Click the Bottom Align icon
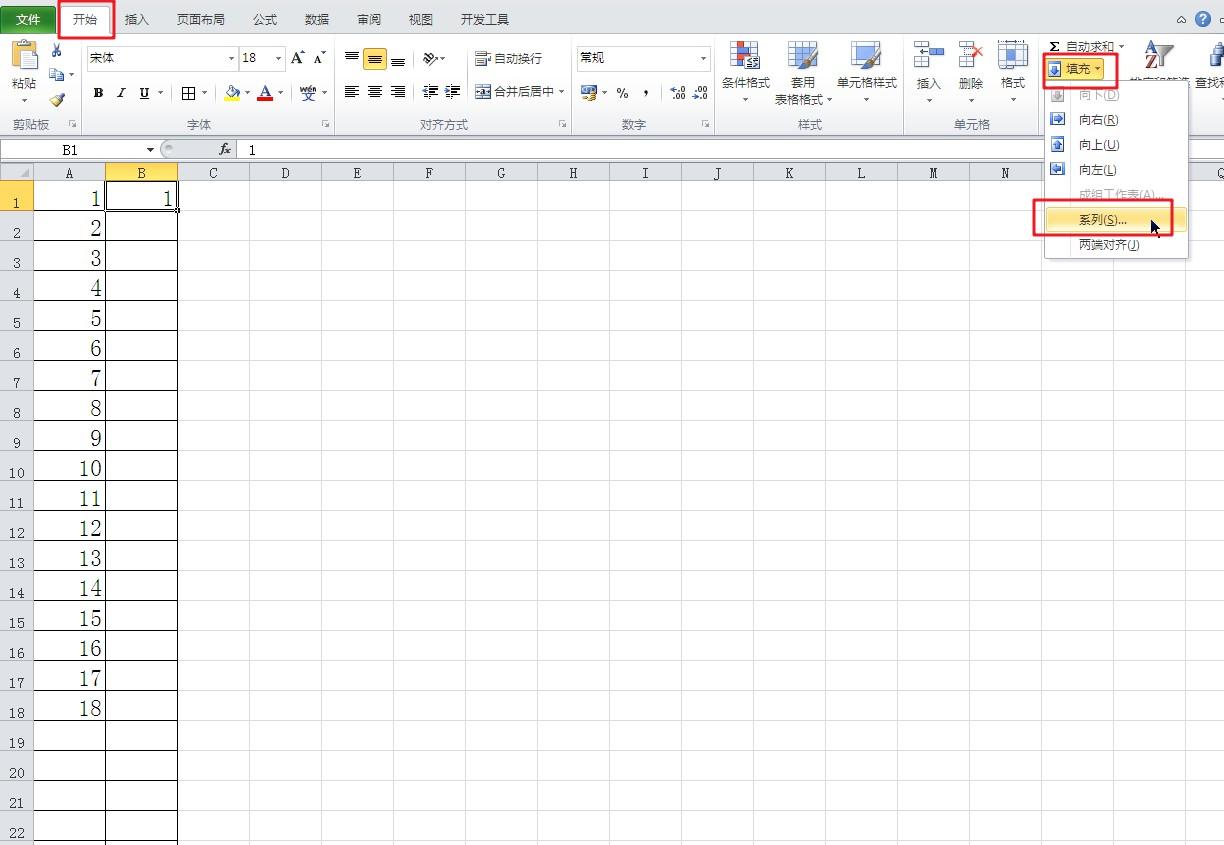The image size is (1224, 845). (398, 59)
